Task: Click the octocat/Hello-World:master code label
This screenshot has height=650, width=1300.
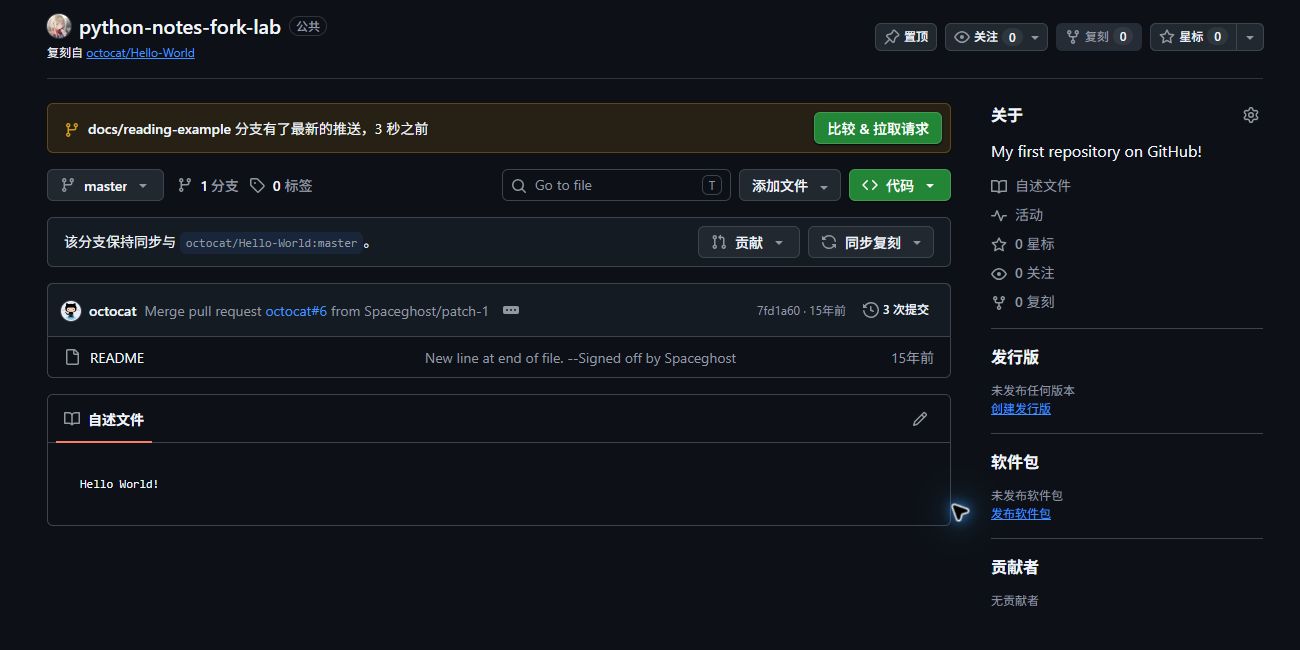Action: 271,243
